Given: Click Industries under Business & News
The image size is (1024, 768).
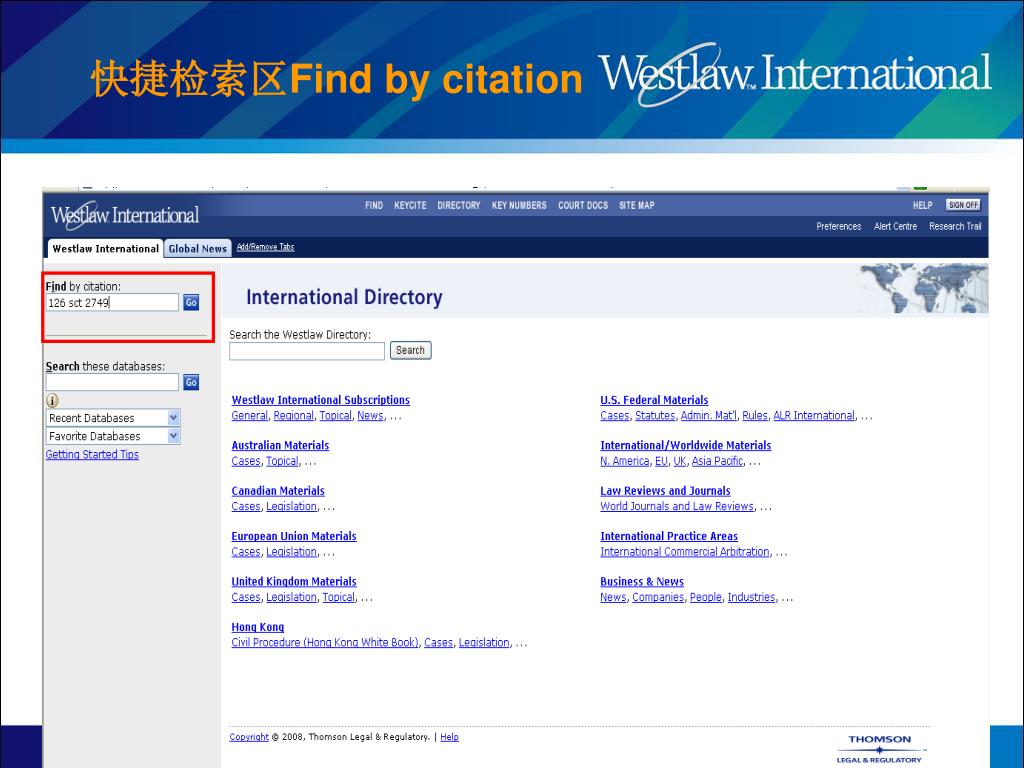Looking at the screenshot, I should [751, 597].
